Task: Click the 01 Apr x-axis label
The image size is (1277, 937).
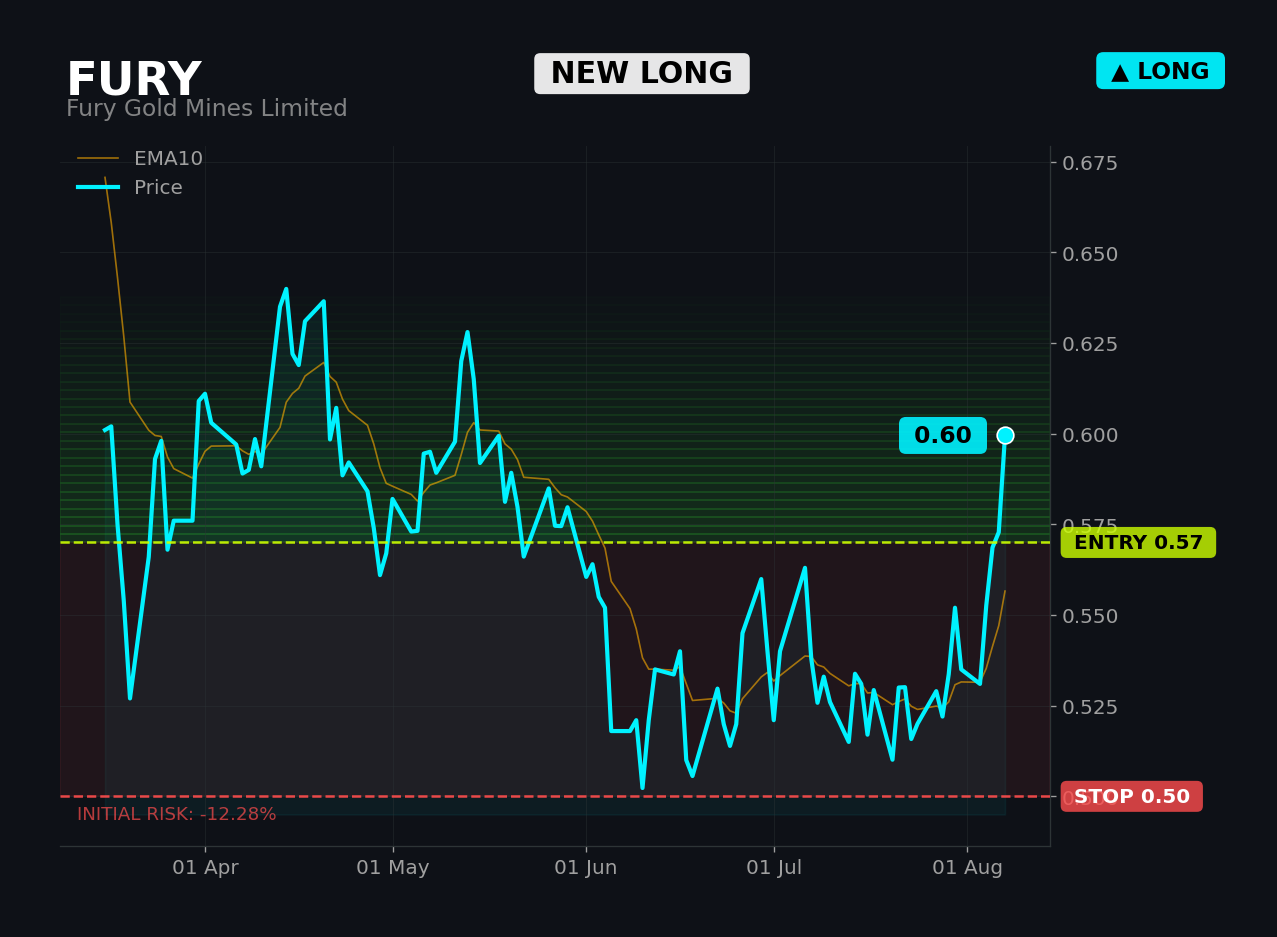Action: [x=205, y=868]
